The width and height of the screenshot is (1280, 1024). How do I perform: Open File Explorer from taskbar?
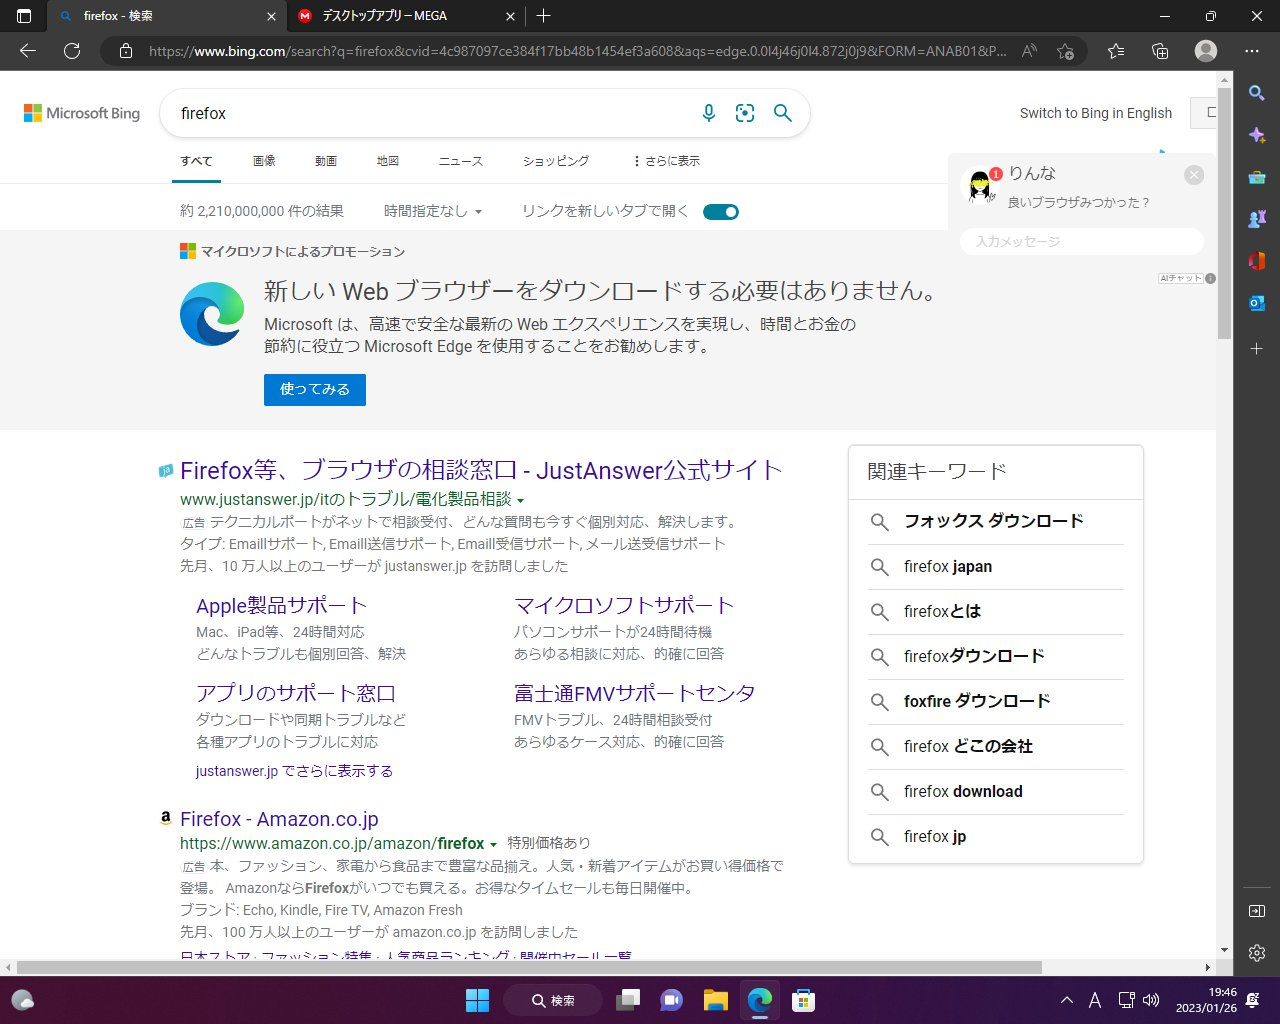715,1000
